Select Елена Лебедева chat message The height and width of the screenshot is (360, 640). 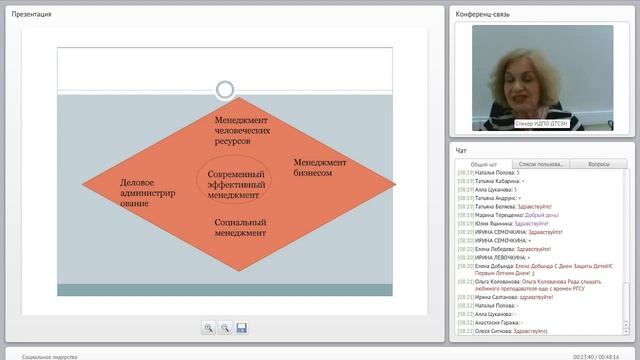[x=504, y=249]
